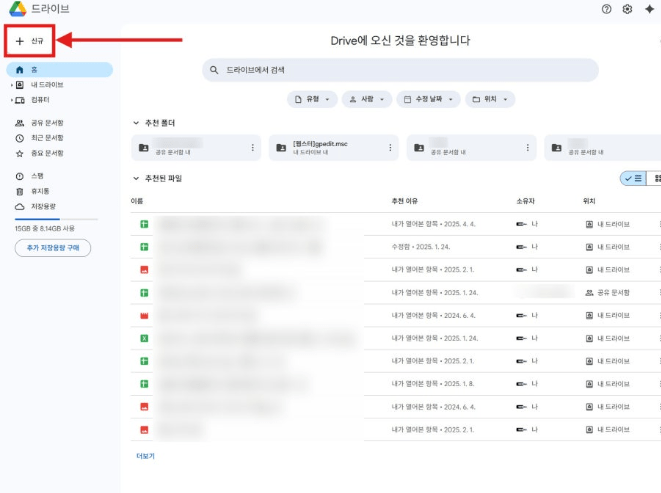Click the 더보기 link
This screenshot has height=493, width=661.
[145, 456]
